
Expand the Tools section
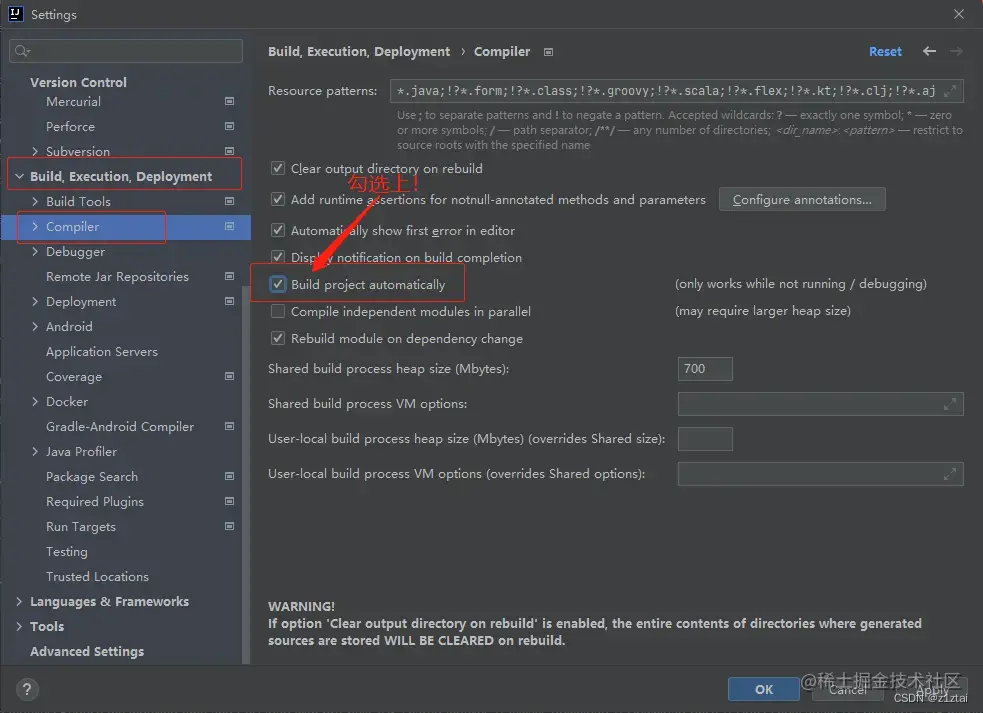19,626
